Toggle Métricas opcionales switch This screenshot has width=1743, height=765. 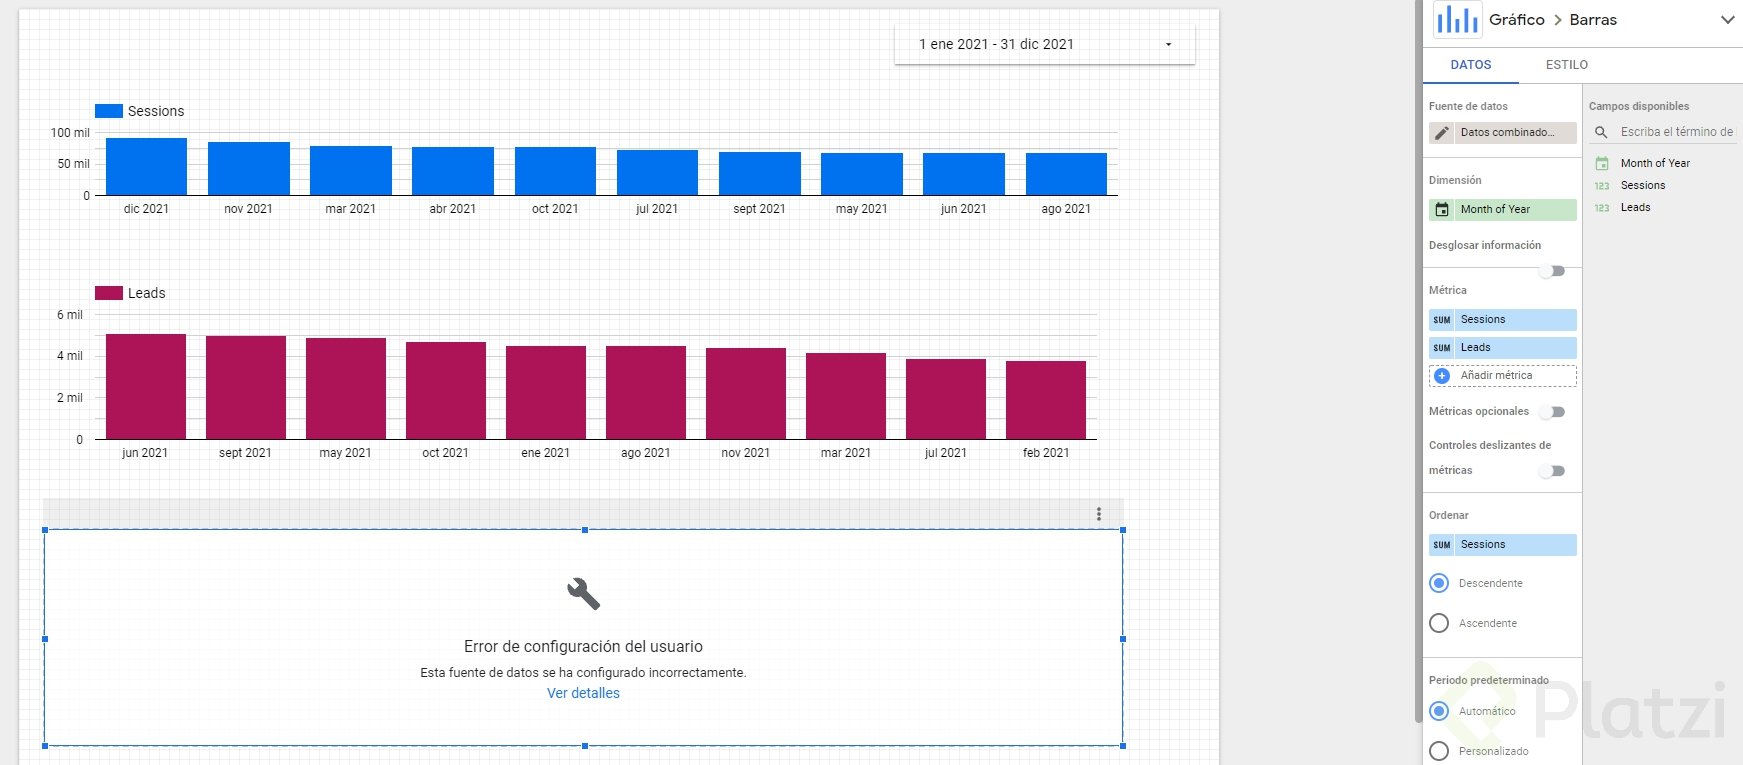[x=1552, y=412]
